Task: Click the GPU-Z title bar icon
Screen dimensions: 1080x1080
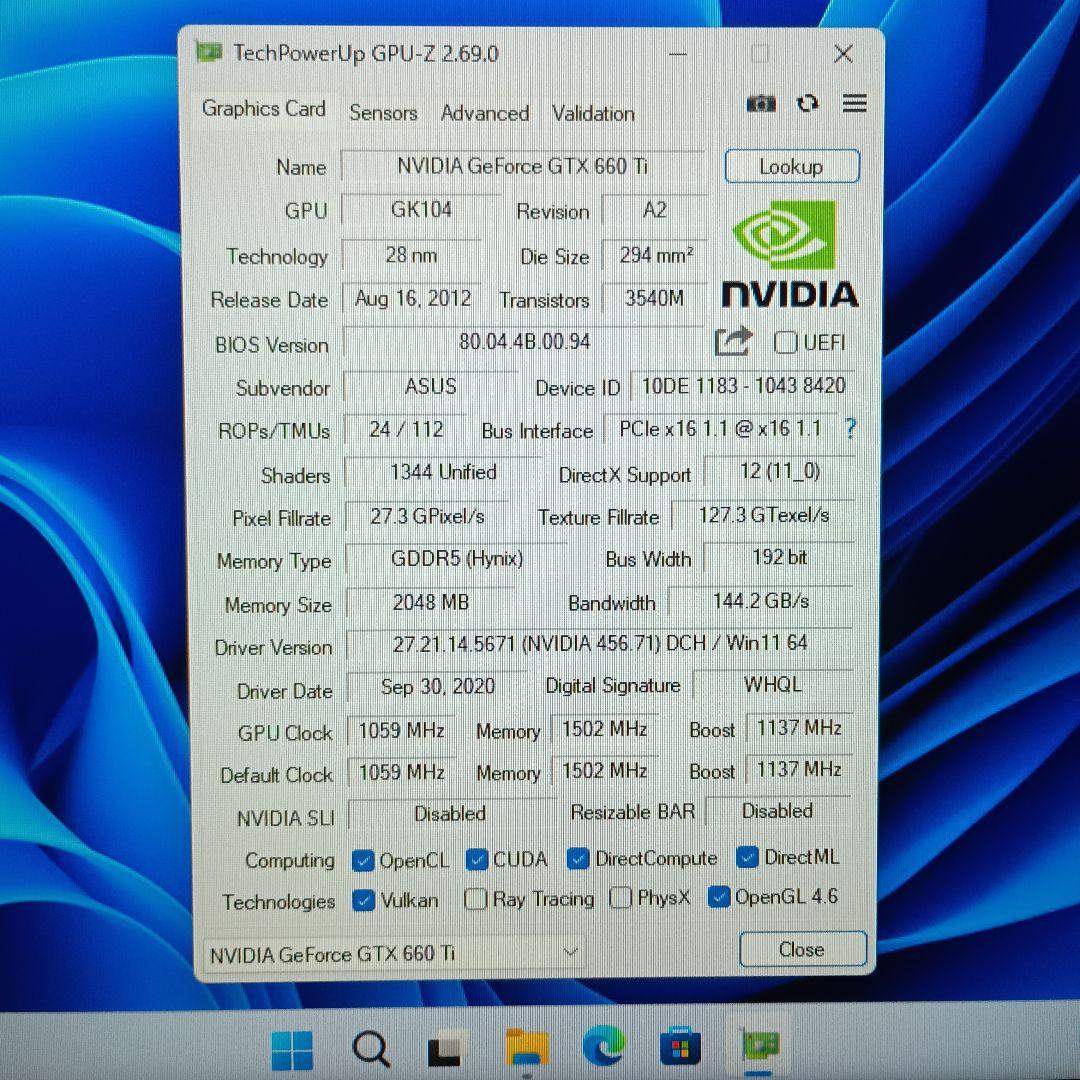Action: click(209, 52)
